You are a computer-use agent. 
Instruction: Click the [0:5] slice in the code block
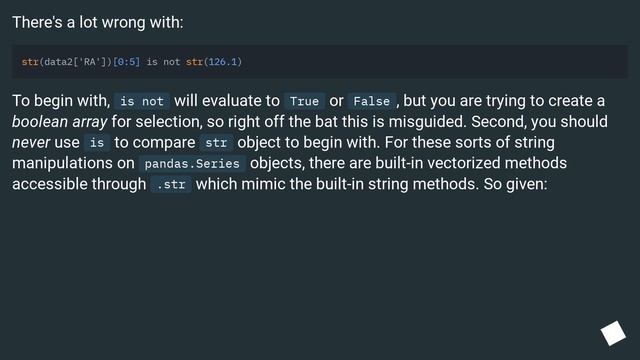tap(126, 62)
